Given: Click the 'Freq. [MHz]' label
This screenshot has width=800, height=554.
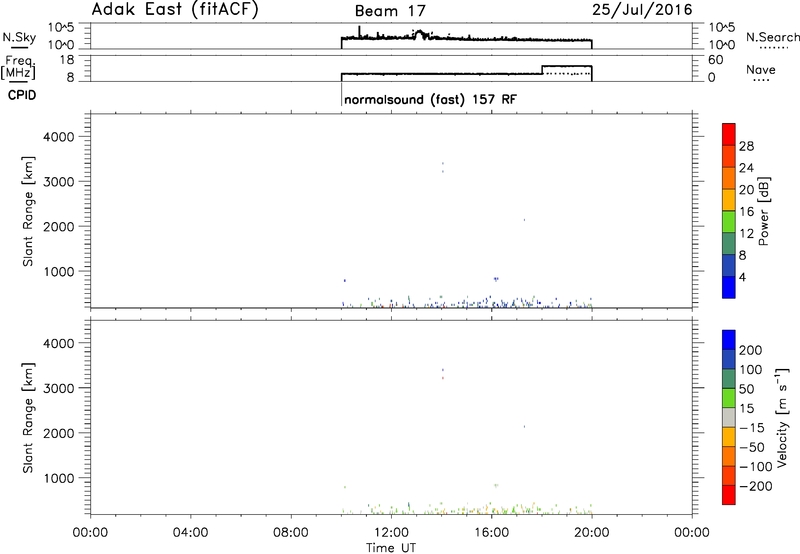Looking at the screenshot, I should click(18, 67).
